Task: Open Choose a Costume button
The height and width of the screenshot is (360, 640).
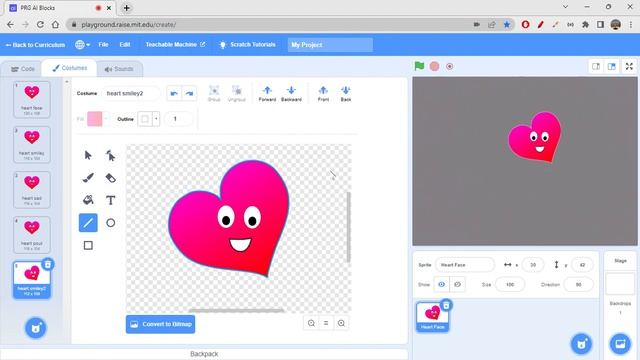Action: [36, 328]
